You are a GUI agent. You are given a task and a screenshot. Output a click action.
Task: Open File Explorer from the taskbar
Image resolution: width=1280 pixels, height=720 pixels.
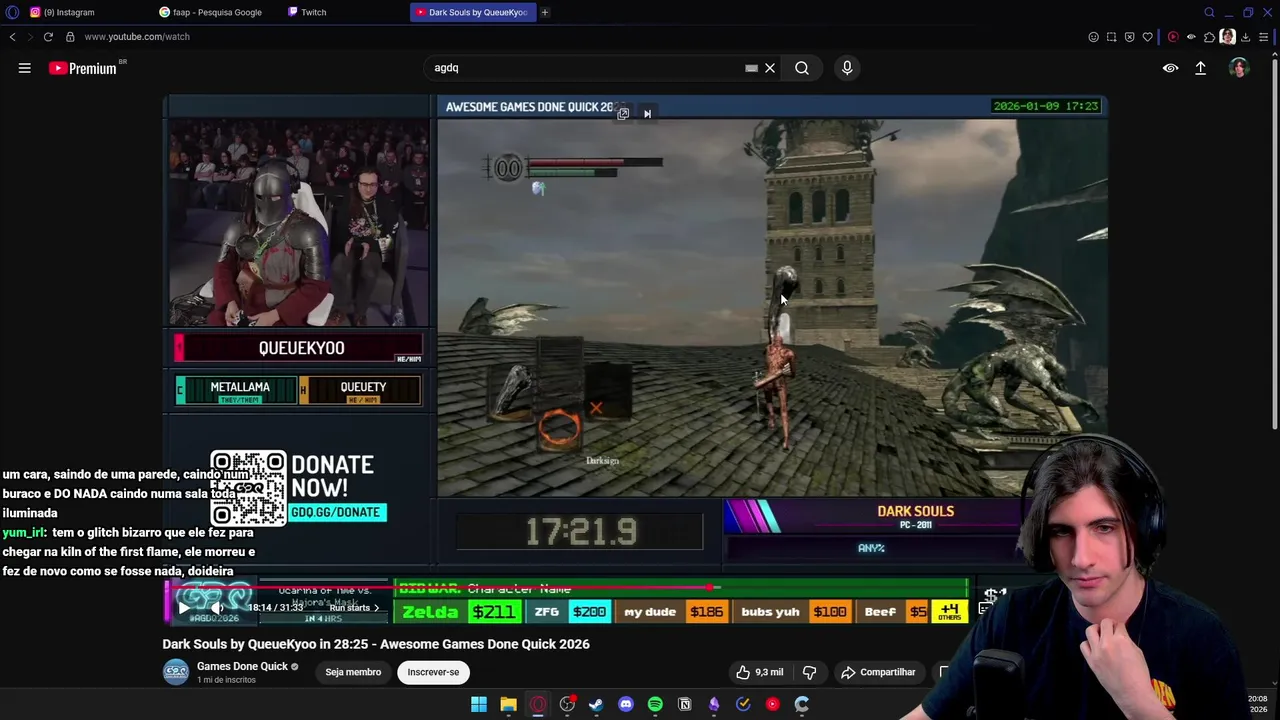pos(508,705)
